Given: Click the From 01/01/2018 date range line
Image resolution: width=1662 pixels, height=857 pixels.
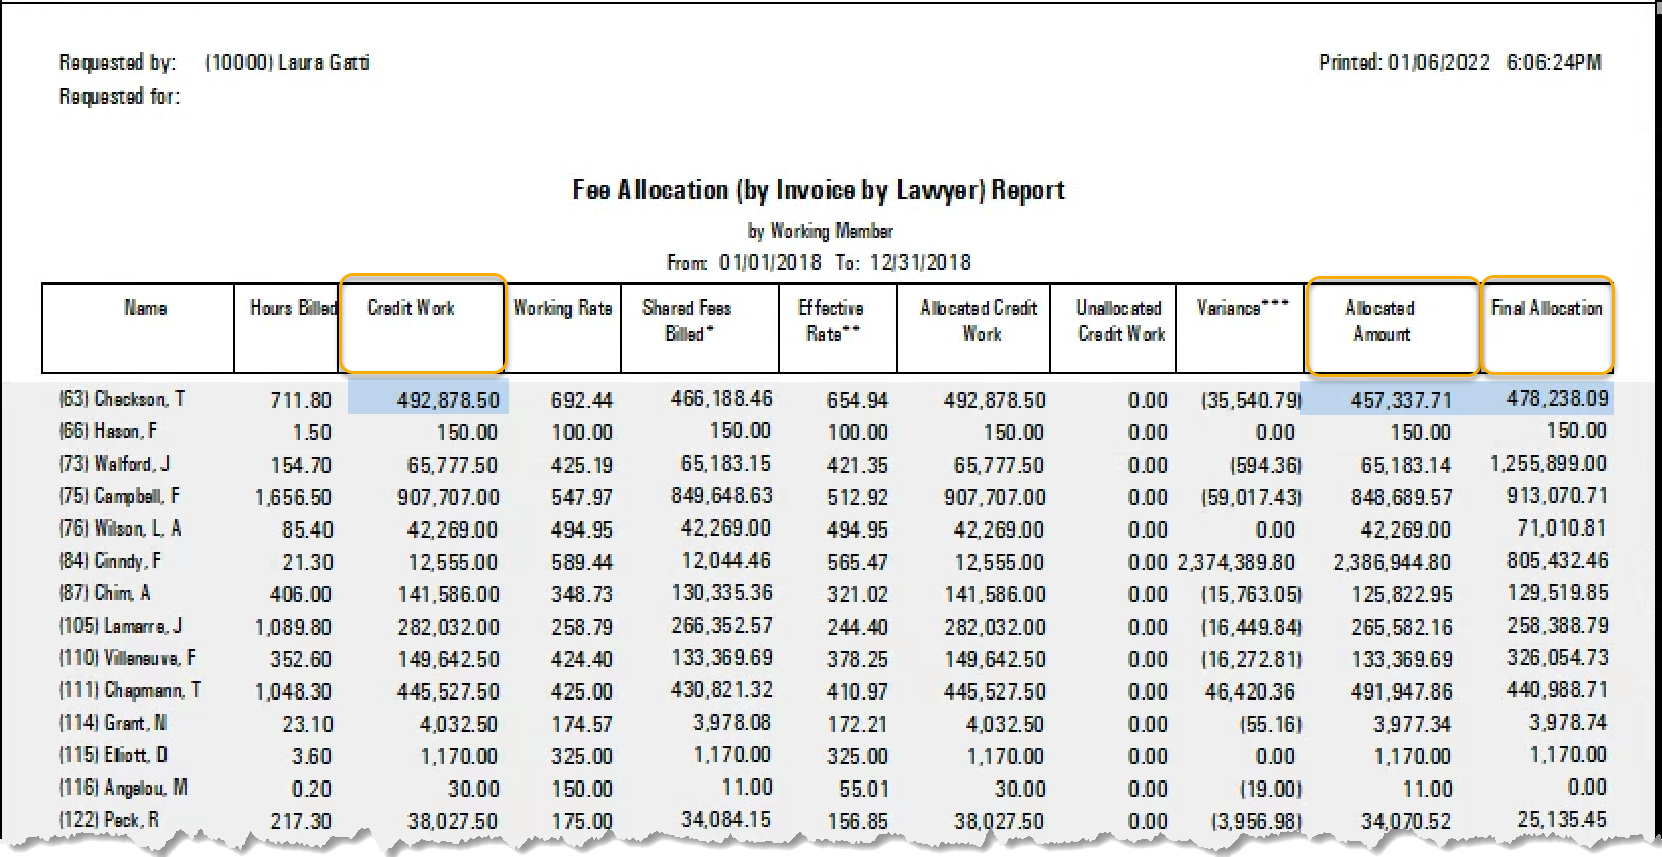Looking at the screenshot, I should pos(819,262).
